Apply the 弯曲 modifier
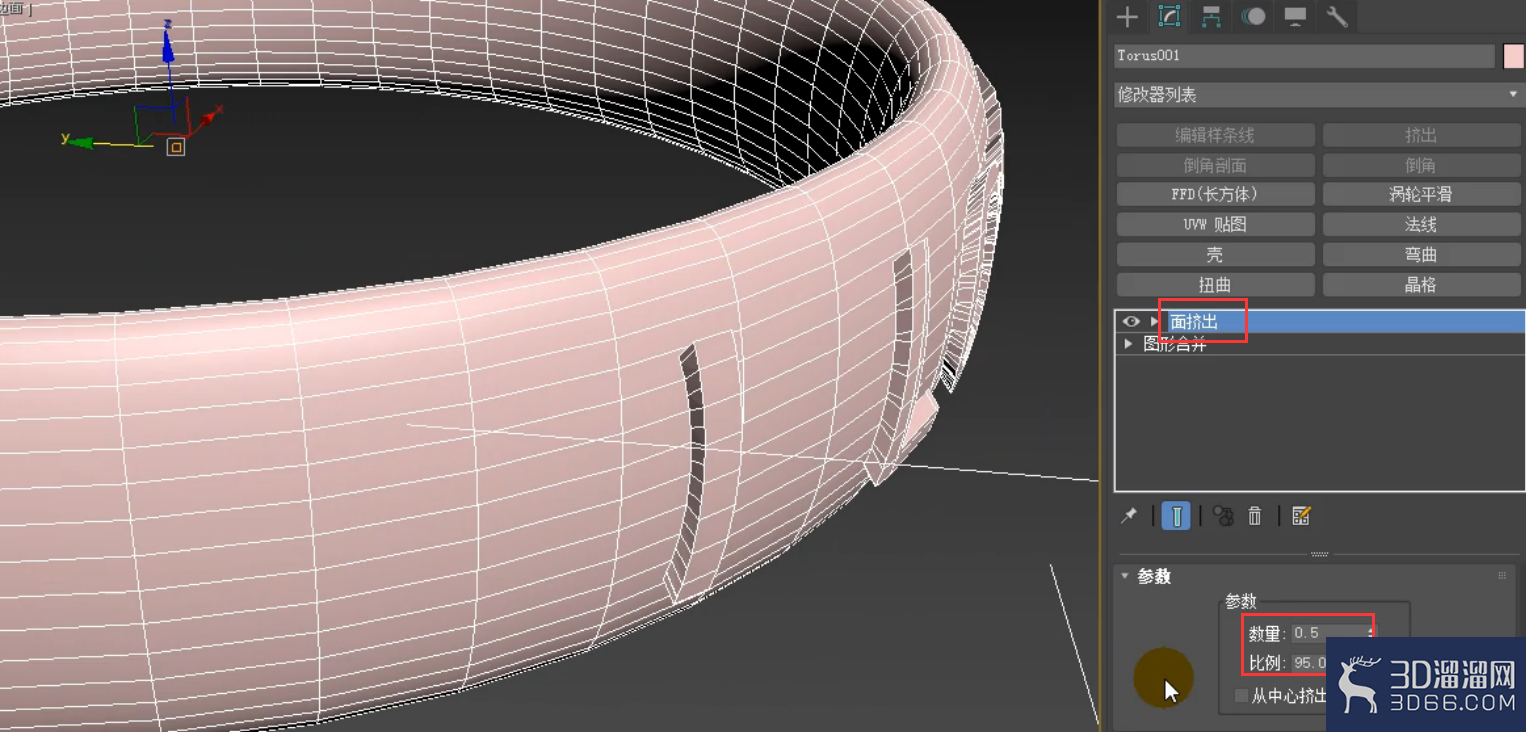 (1421, 255)
